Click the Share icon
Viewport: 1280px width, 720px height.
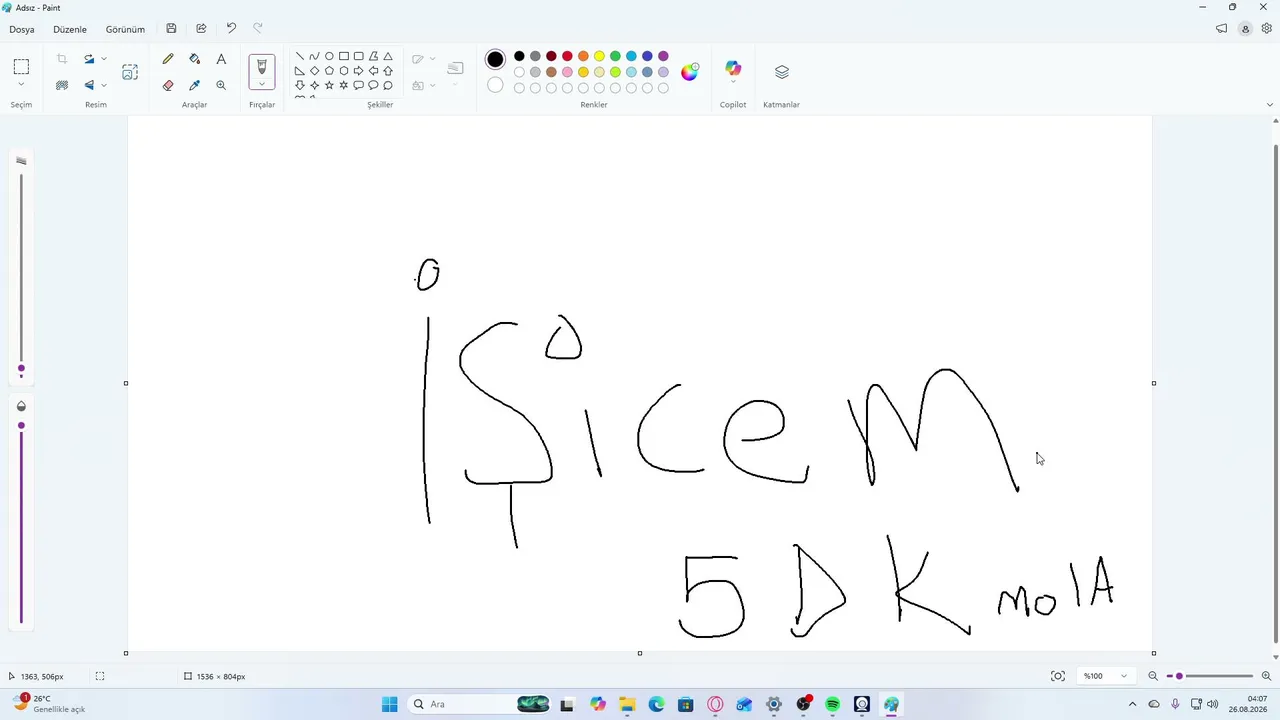(201, 29)
